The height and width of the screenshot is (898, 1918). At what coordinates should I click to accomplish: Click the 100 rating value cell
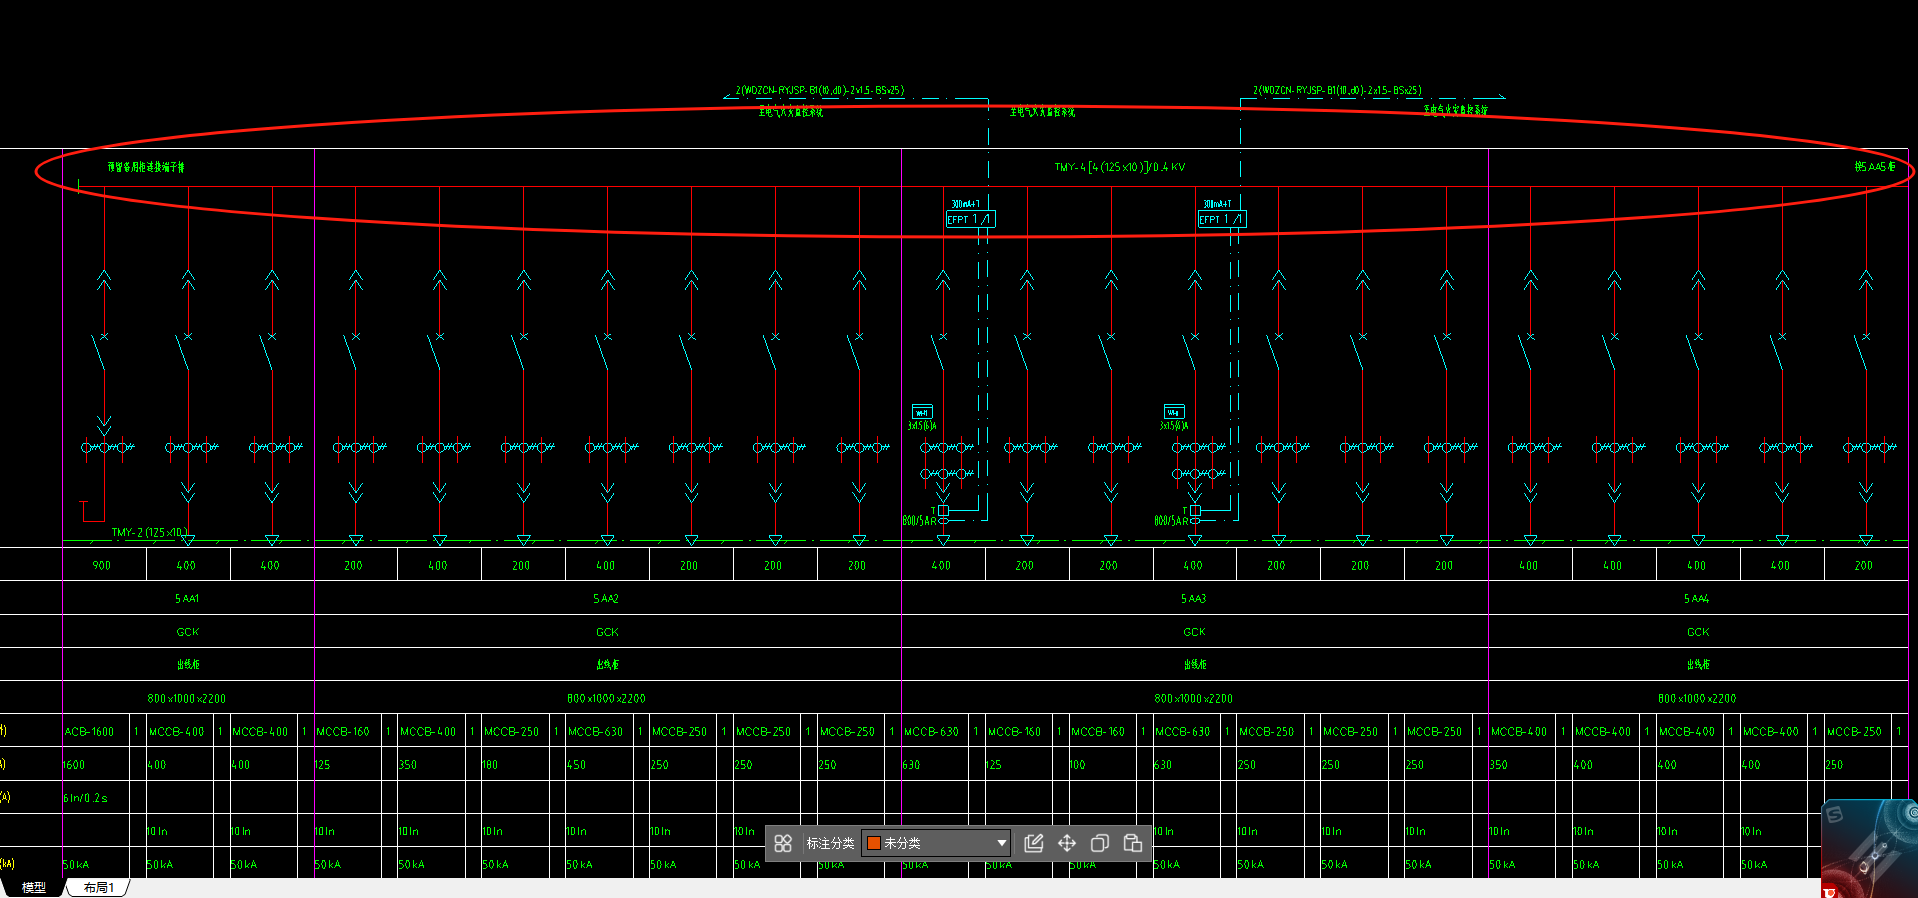click(1077, 765)
